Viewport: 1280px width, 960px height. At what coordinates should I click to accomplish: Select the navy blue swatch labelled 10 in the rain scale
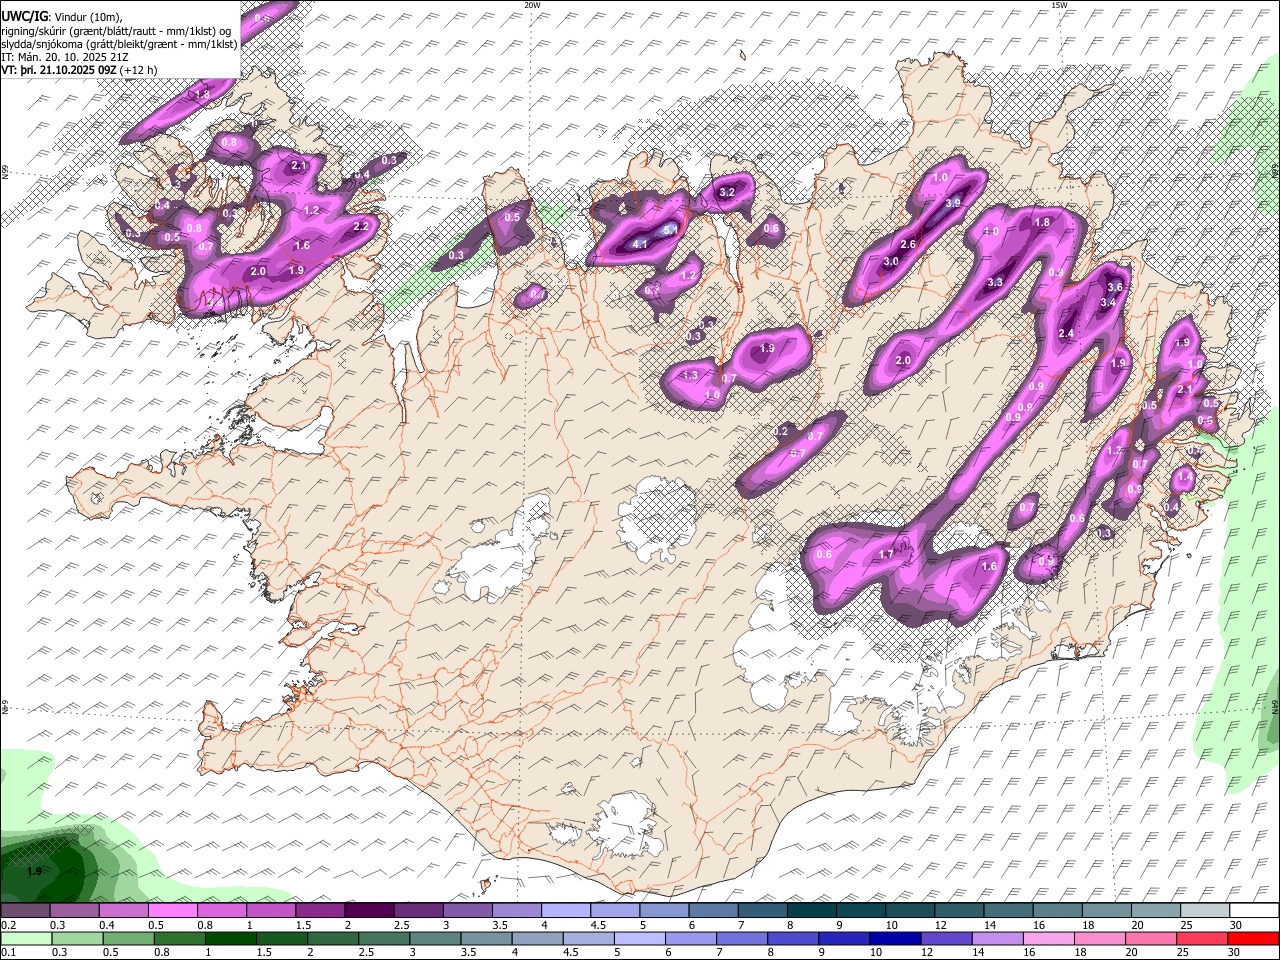pyautogui.click(x=893, y=938)
